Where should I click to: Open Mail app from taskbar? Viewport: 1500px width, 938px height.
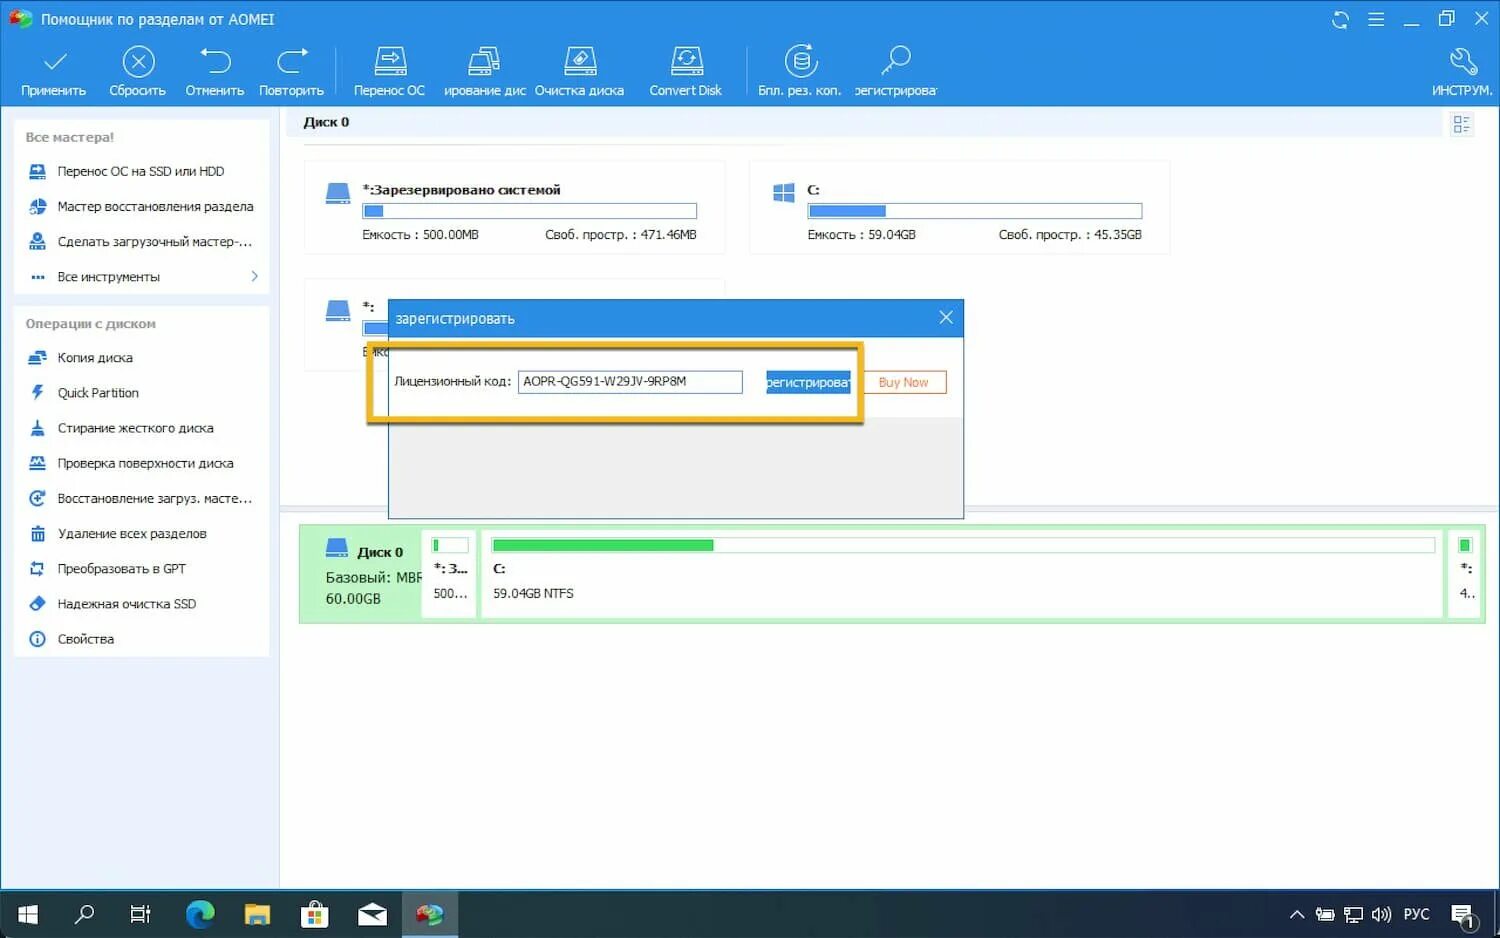(372, 914)
